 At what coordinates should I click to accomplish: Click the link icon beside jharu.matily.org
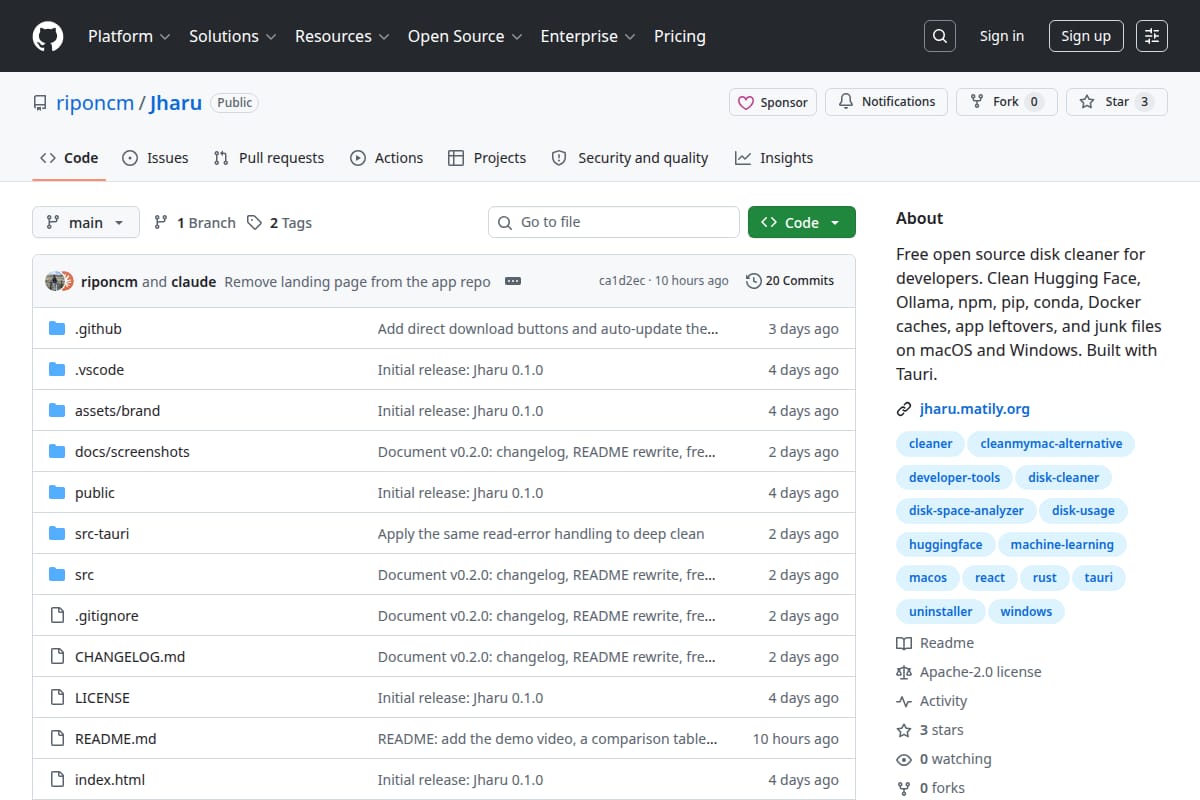(x=904, y=409)
